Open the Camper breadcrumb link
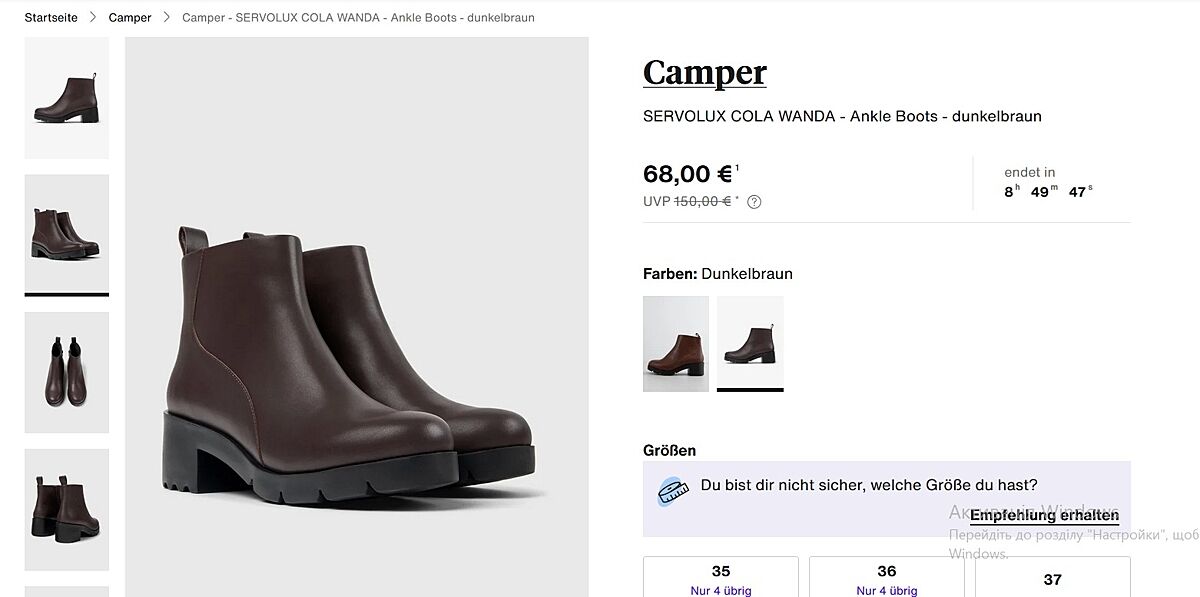 (x=130, y=18)
